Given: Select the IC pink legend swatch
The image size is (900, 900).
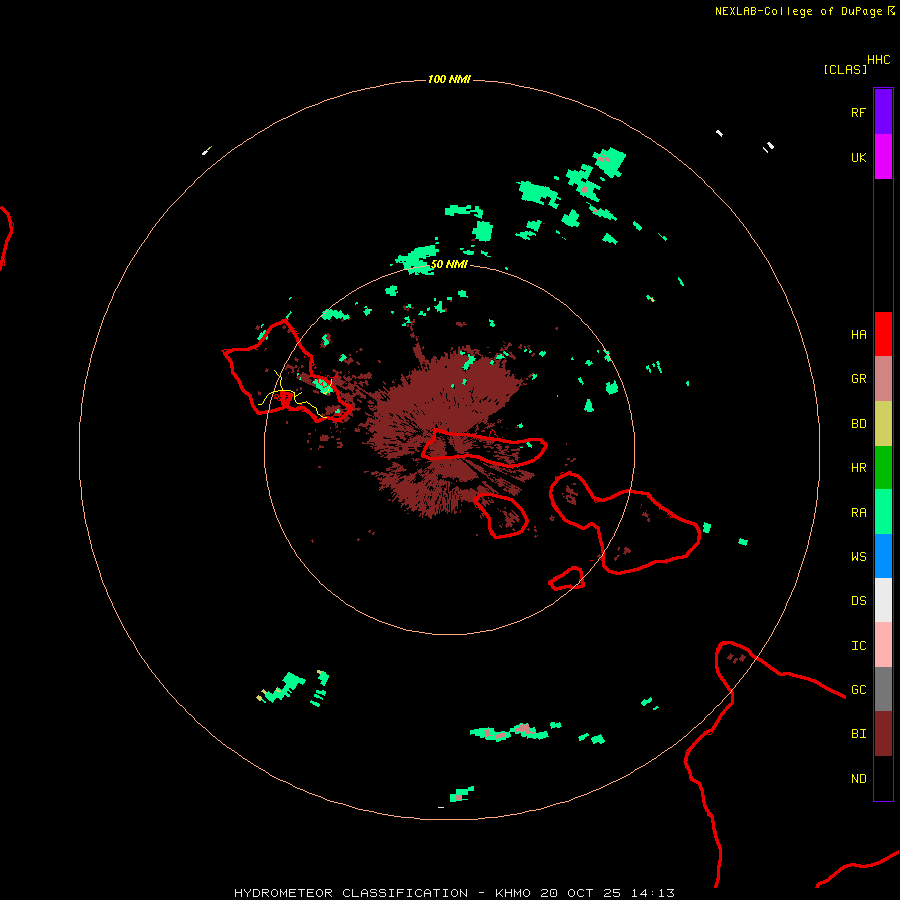Looking at the screenshot, I should [883, 645].
